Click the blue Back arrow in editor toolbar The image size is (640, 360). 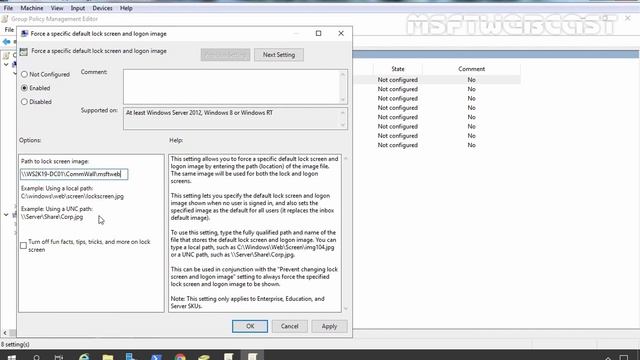pos(6,42)
